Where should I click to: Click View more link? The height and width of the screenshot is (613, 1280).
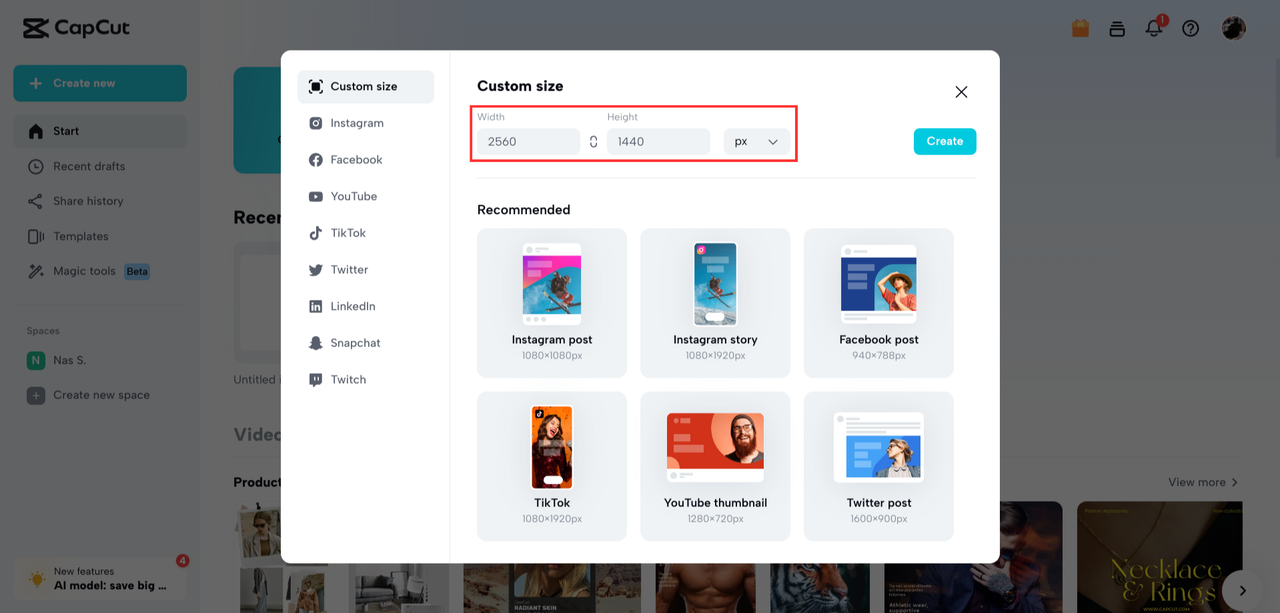click(1203, 483)
